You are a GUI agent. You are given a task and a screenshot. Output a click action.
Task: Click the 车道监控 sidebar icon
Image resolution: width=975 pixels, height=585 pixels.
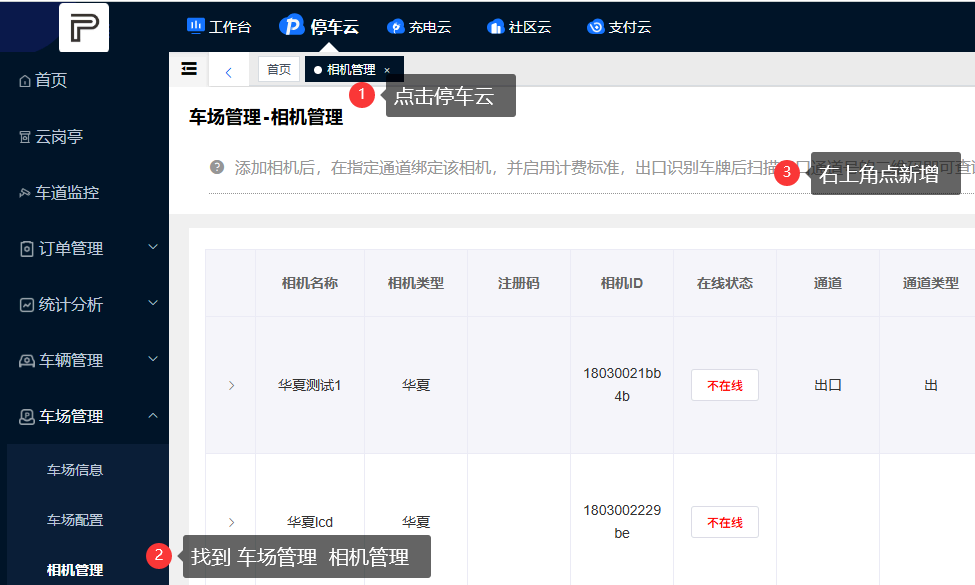pos(25,193)
